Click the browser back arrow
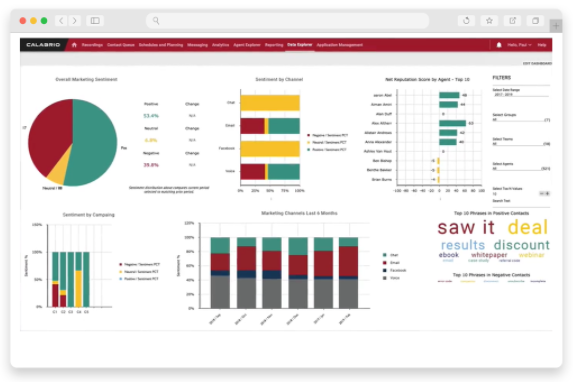 [x=61, y=20]
